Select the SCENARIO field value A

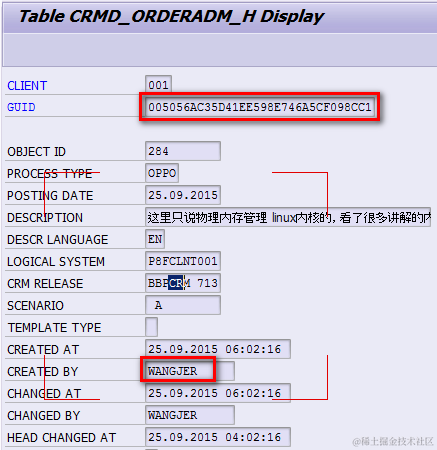(x=183, y=305)
